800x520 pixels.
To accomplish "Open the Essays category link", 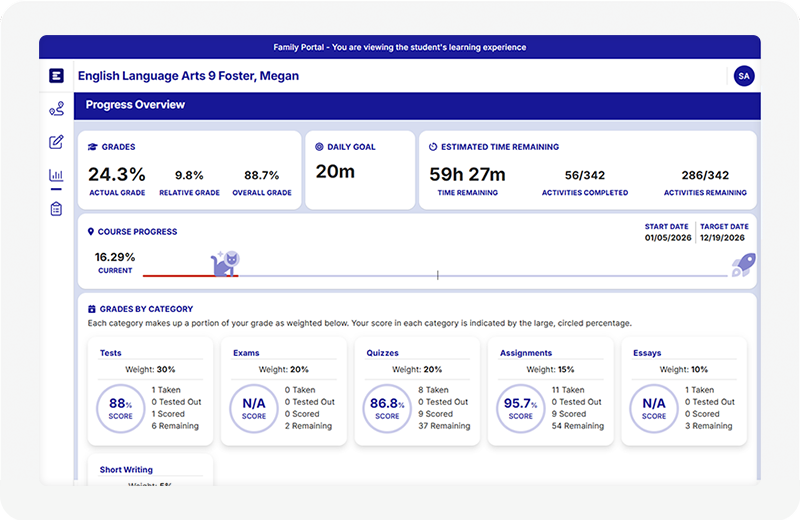I will (647, 353).
